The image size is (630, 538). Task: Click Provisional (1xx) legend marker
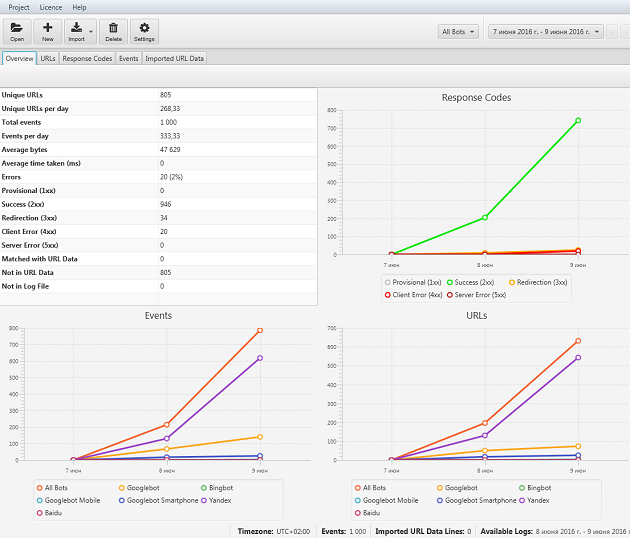[x=388, y=282]
